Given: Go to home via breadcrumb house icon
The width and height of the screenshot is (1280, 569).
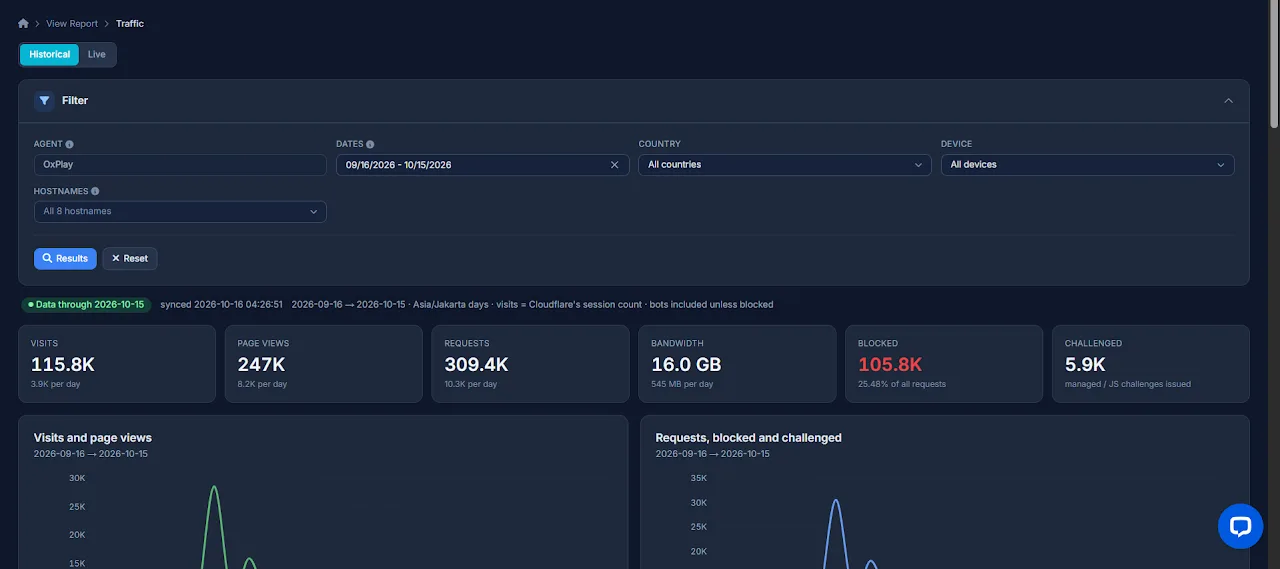Looking at the screenshot, I should click(23, 23).
